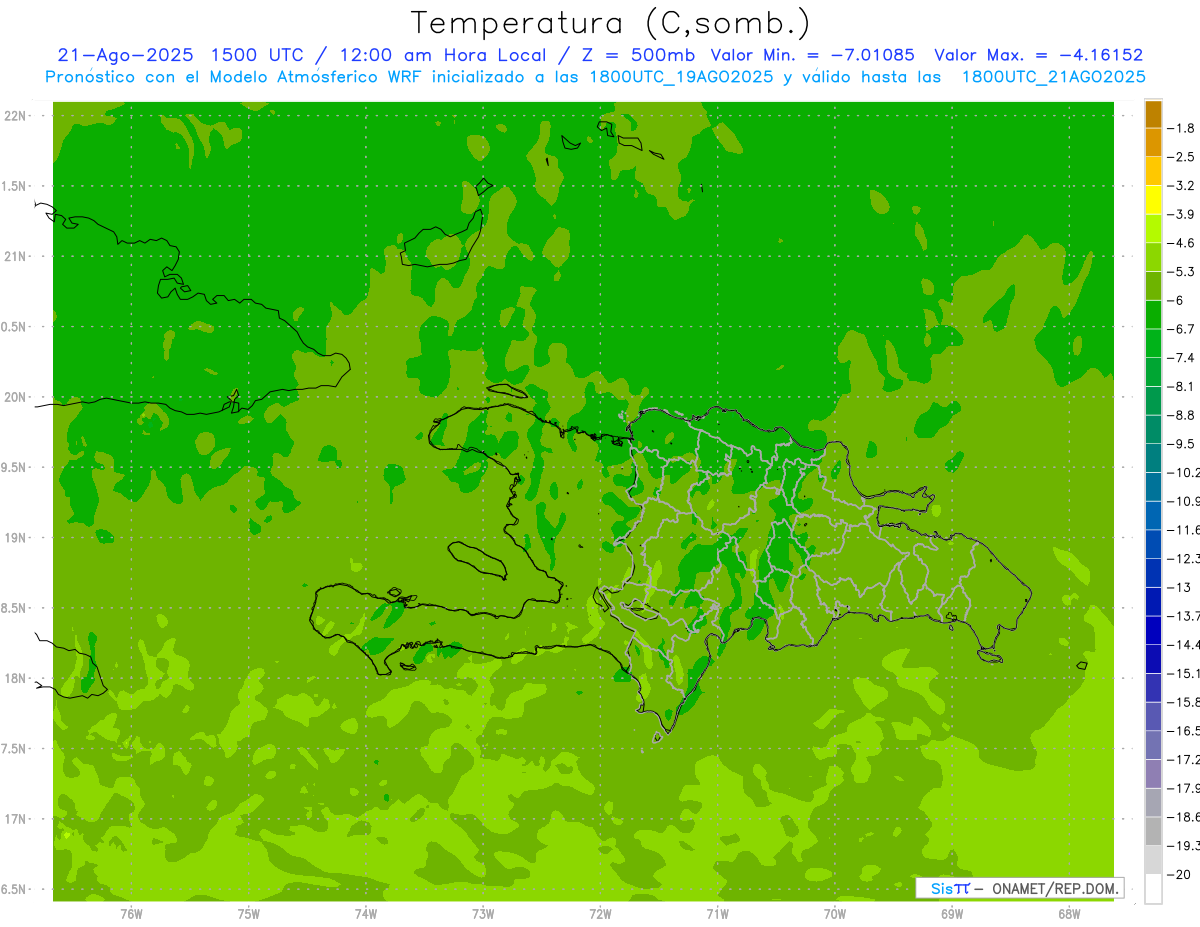Click the '22N' latitude label
This screenshot has height=927, width=1200.
click(x=17, y=116)
